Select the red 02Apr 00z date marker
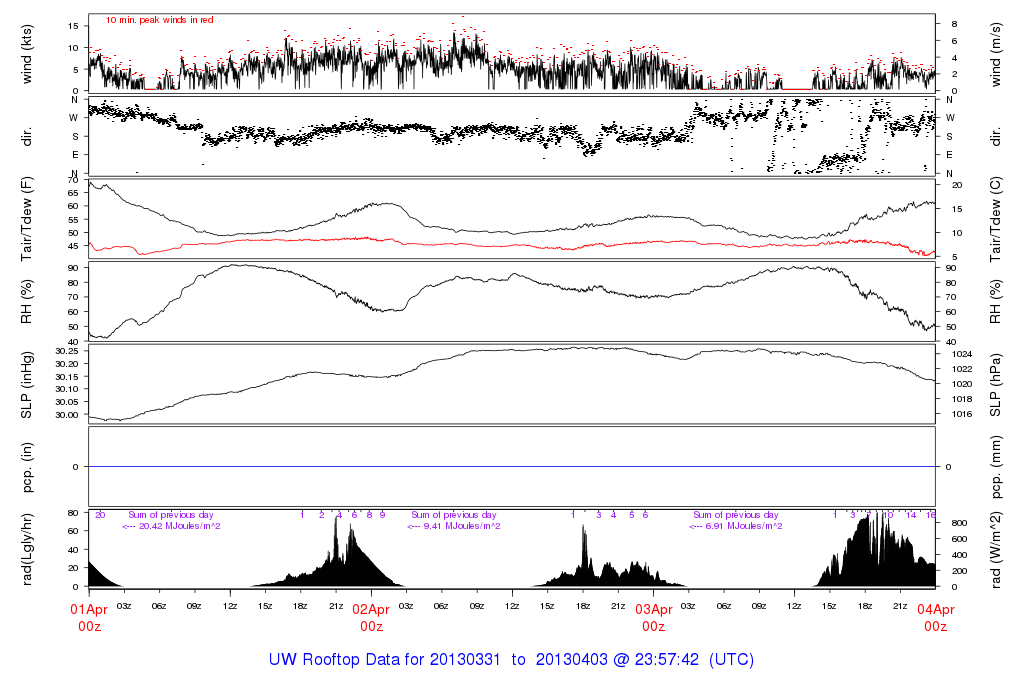The image size is (1024, 700). click(x=371, y=617)
